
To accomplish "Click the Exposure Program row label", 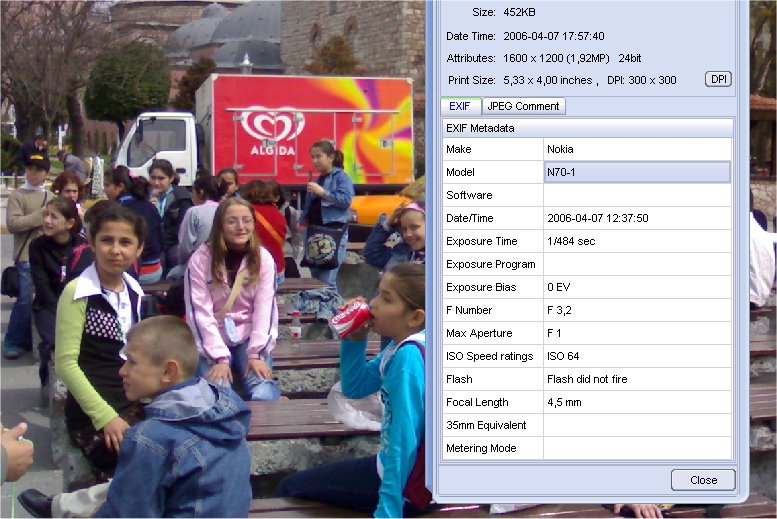I will [x=493, y=264].
